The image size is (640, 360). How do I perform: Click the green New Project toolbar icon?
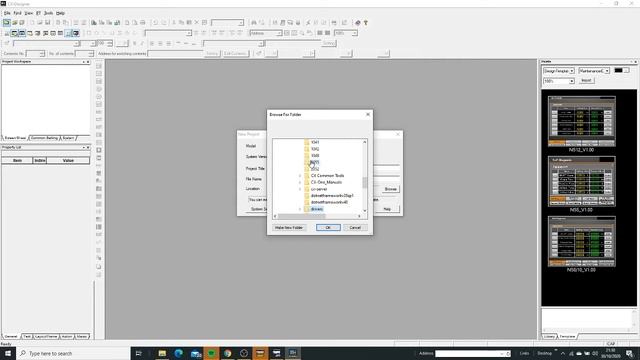pos(7,22)
